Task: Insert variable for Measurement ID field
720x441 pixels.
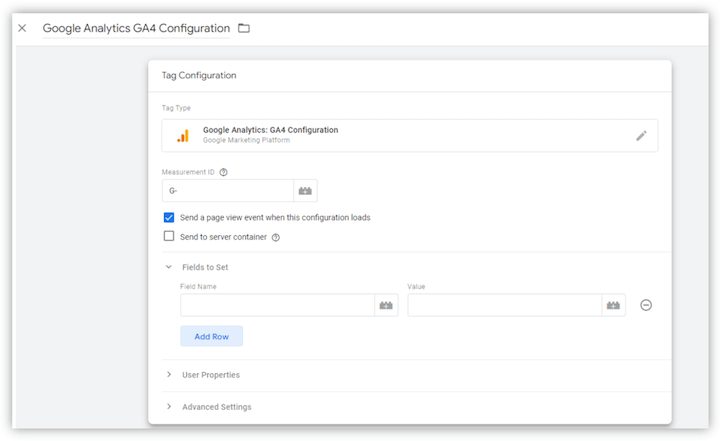Action: [x=305, y=191]
